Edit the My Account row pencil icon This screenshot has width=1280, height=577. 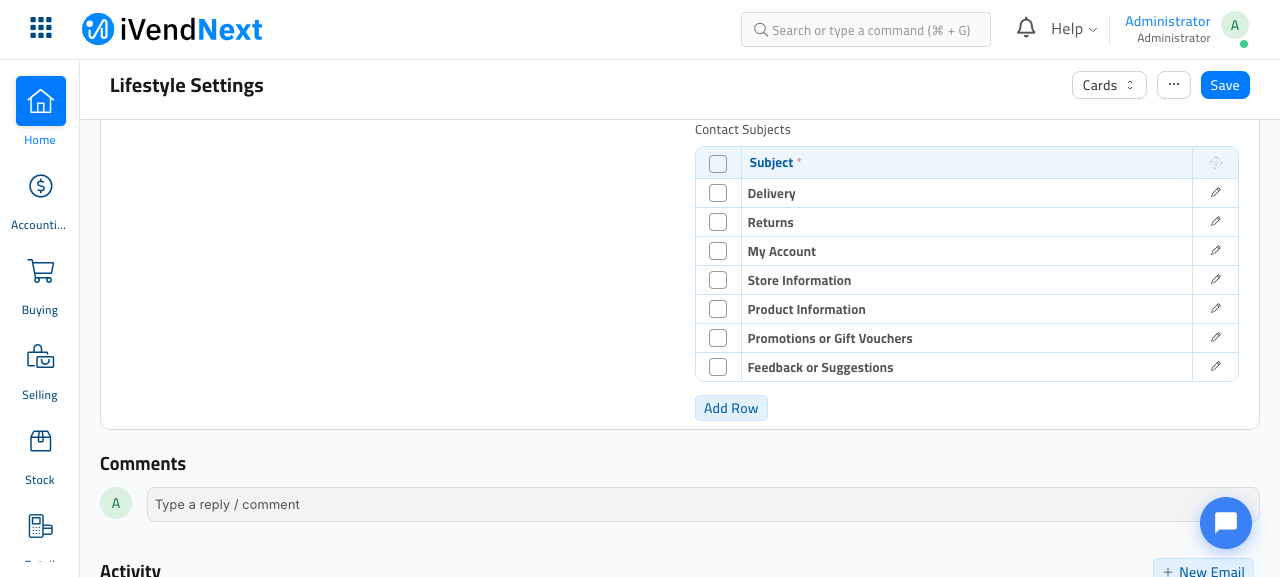[1216, 251]
